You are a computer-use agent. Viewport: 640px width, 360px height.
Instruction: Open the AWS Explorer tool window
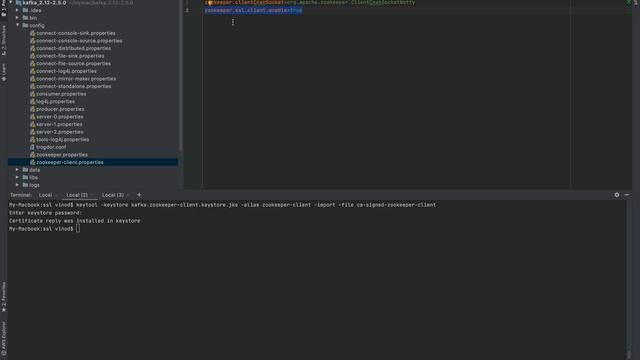[4, 338]
